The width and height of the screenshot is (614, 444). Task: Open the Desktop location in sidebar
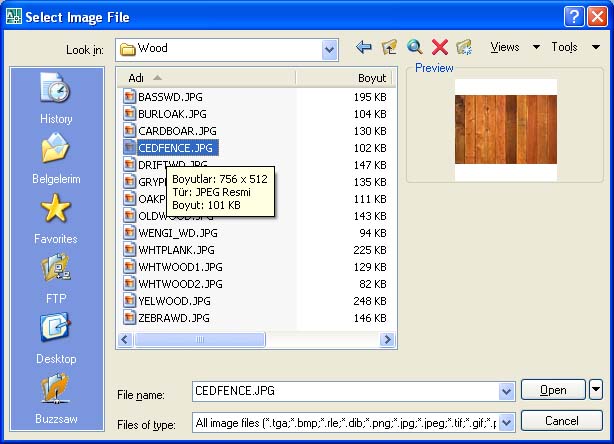click(56, 338)
